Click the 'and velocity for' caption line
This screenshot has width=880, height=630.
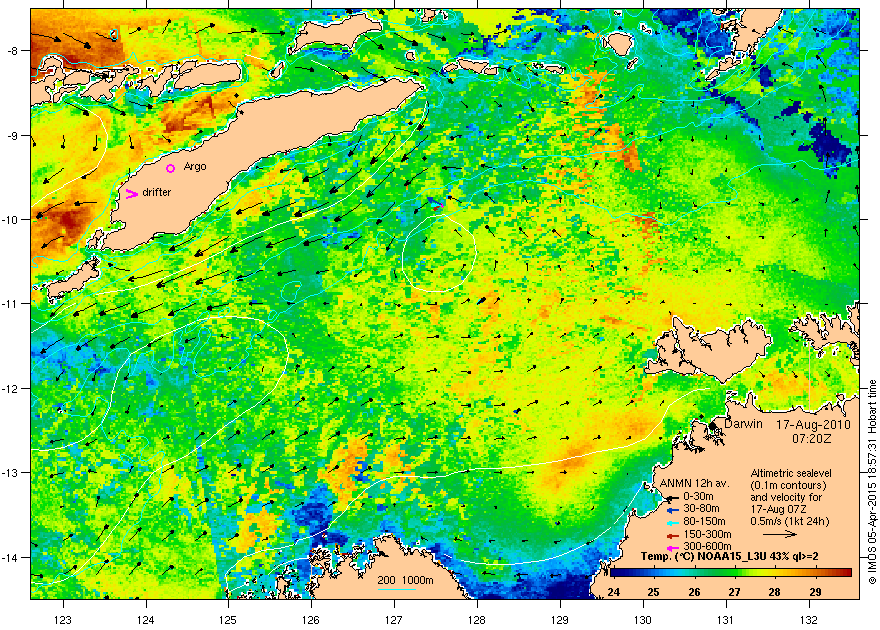tap(786, 497)
